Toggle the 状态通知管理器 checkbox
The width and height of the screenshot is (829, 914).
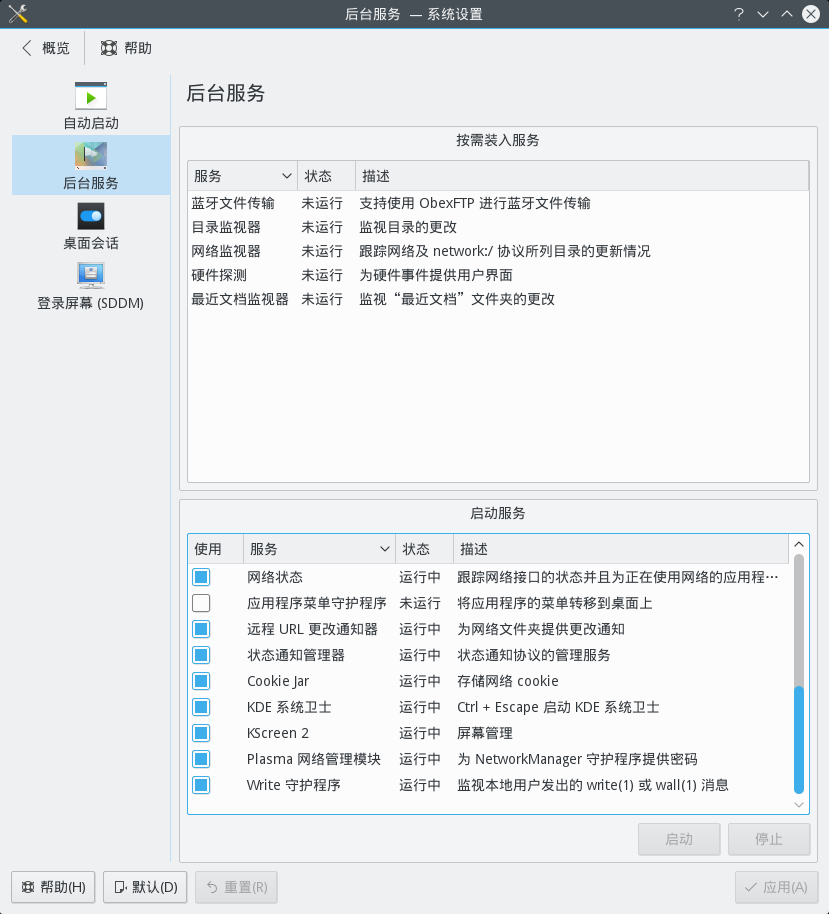click(x=201, y=655)
